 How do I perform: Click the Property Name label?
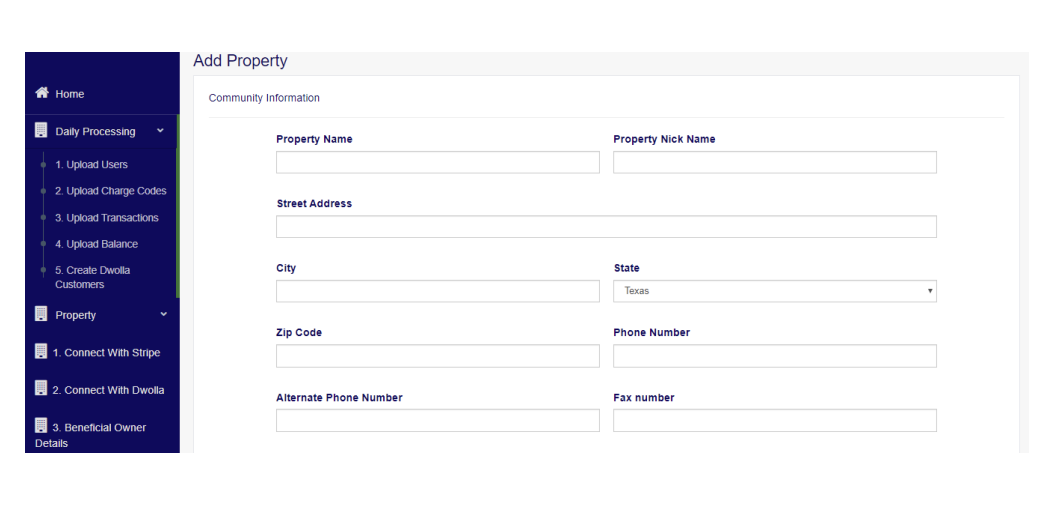tap(314, 139)
